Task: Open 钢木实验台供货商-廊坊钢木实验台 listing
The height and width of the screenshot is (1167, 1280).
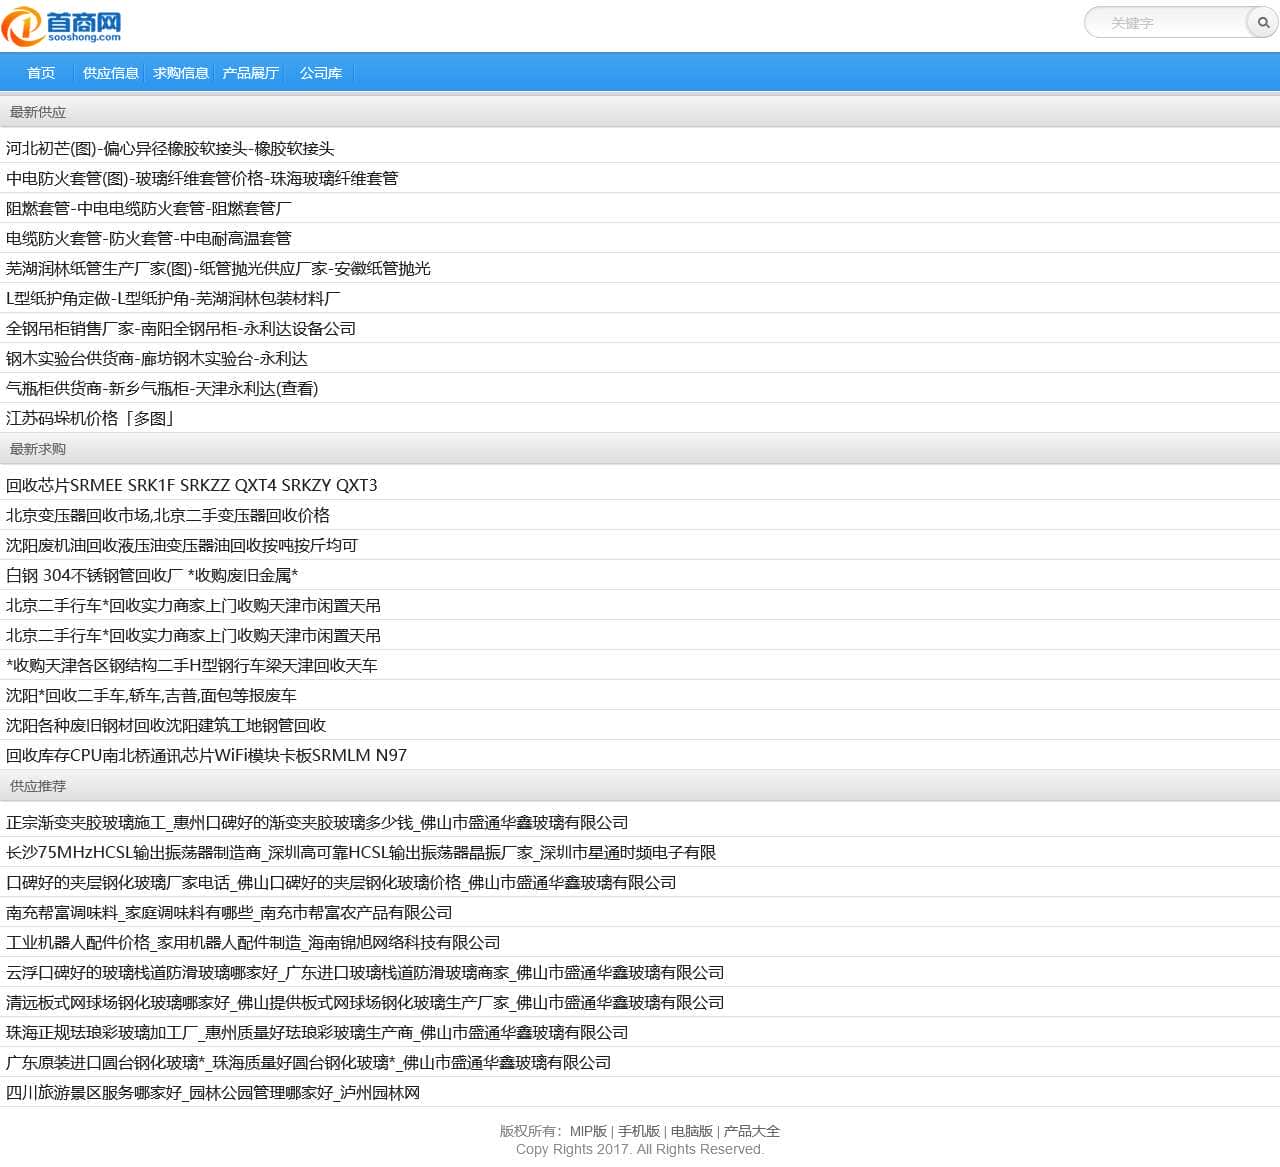Action: pos(157,358)
